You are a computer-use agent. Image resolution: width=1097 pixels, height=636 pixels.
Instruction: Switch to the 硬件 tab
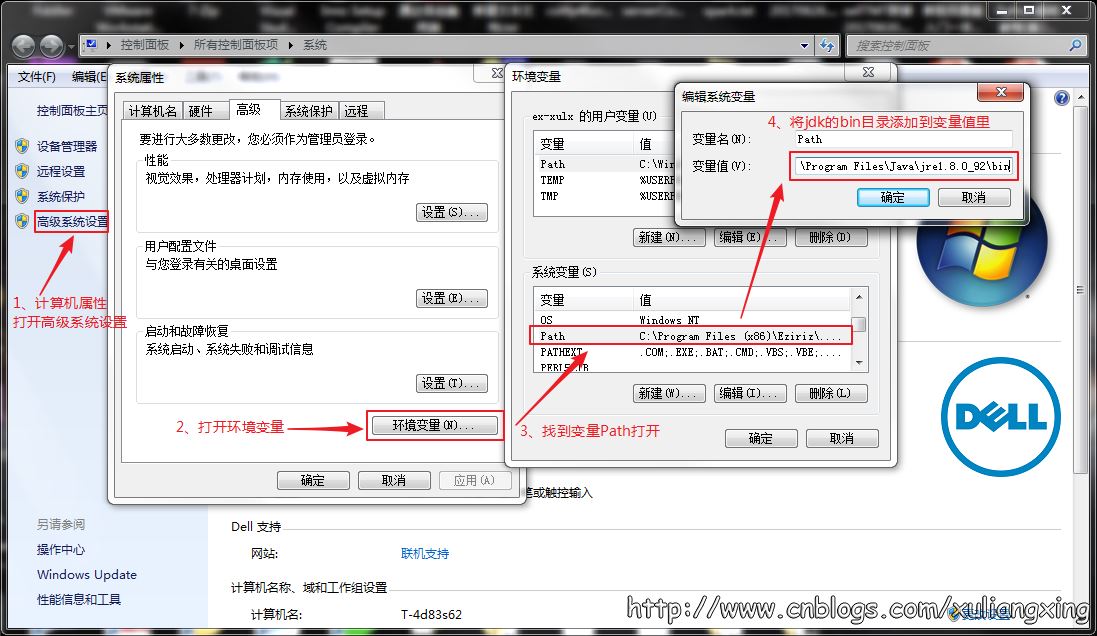coord(201,111)
